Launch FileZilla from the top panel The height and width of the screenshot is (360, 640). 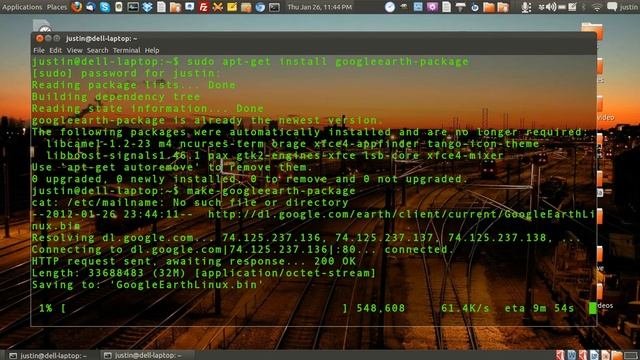[203, 7]
